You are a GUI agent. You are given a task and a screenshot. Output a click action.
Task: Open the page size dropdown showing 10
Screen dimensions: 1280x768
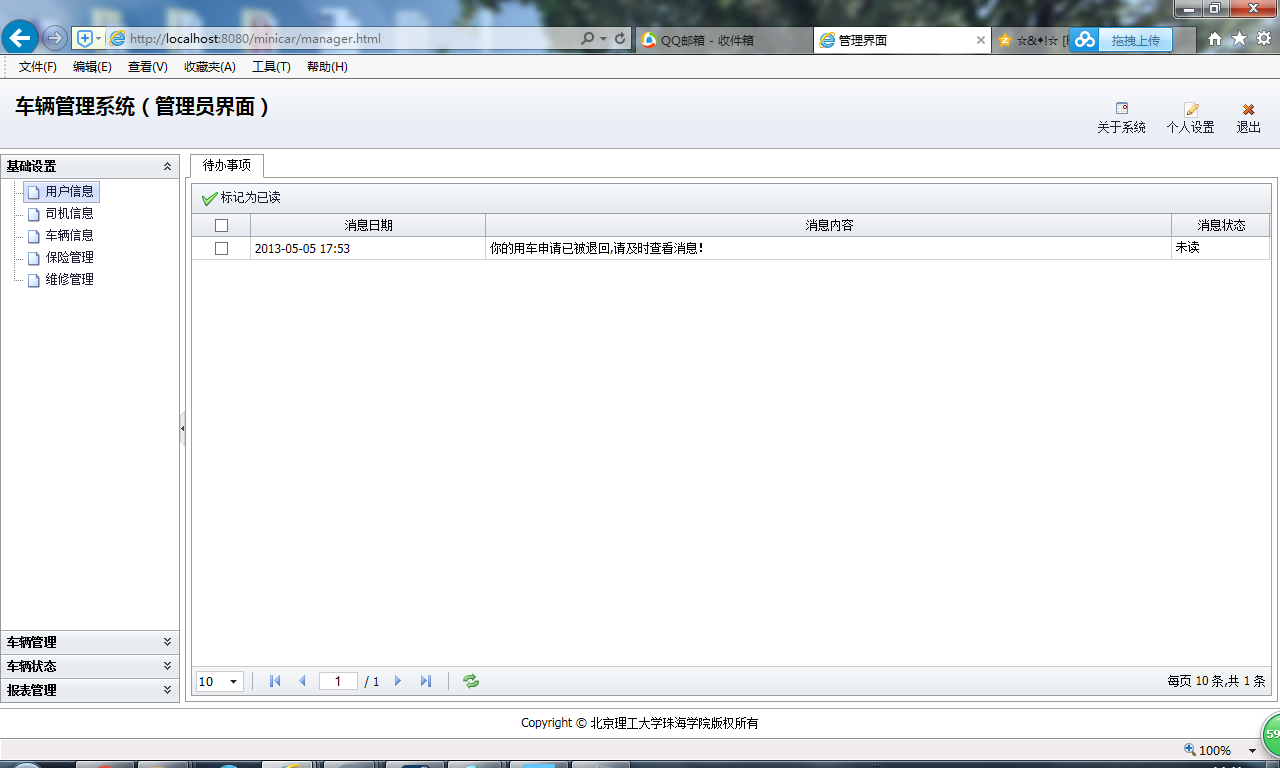[218, 681]
